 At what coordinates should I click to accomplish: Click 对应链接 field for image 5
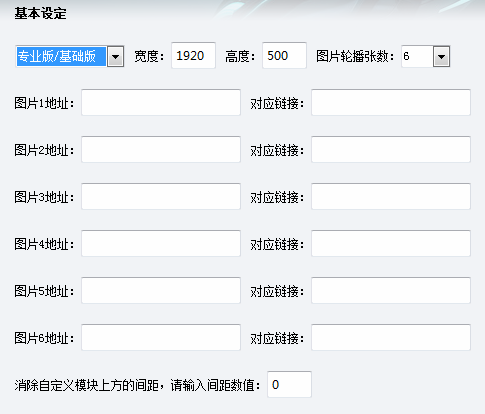coord(391,290)
